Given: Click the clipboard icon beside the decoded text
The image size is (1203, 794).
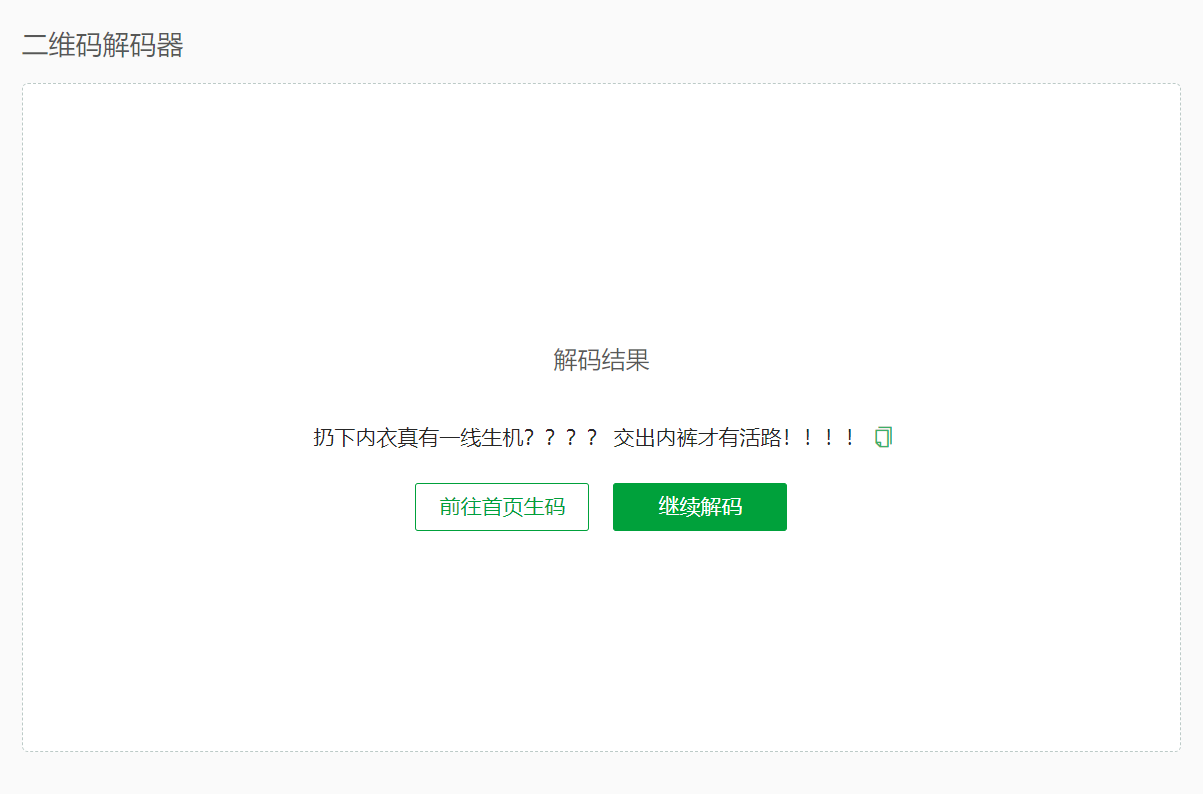Looking at the screenshot, I should click(882, 437).
